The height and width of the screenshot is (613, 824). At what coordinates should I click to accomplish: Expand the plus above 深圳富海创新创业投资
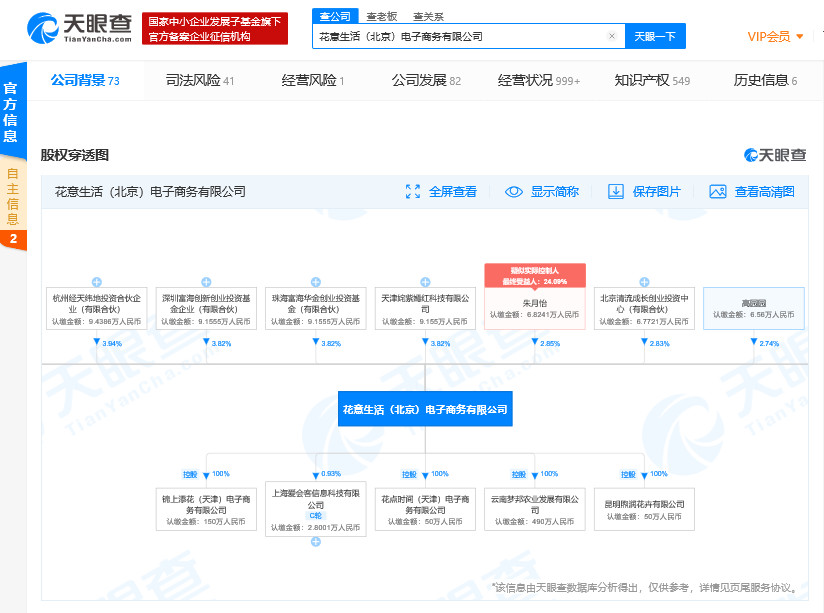(x=206, y=282)
